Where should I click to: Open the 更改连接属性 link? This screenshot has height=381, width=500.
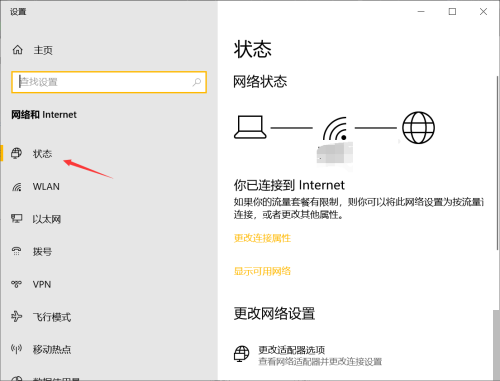(x=262, y=238)
